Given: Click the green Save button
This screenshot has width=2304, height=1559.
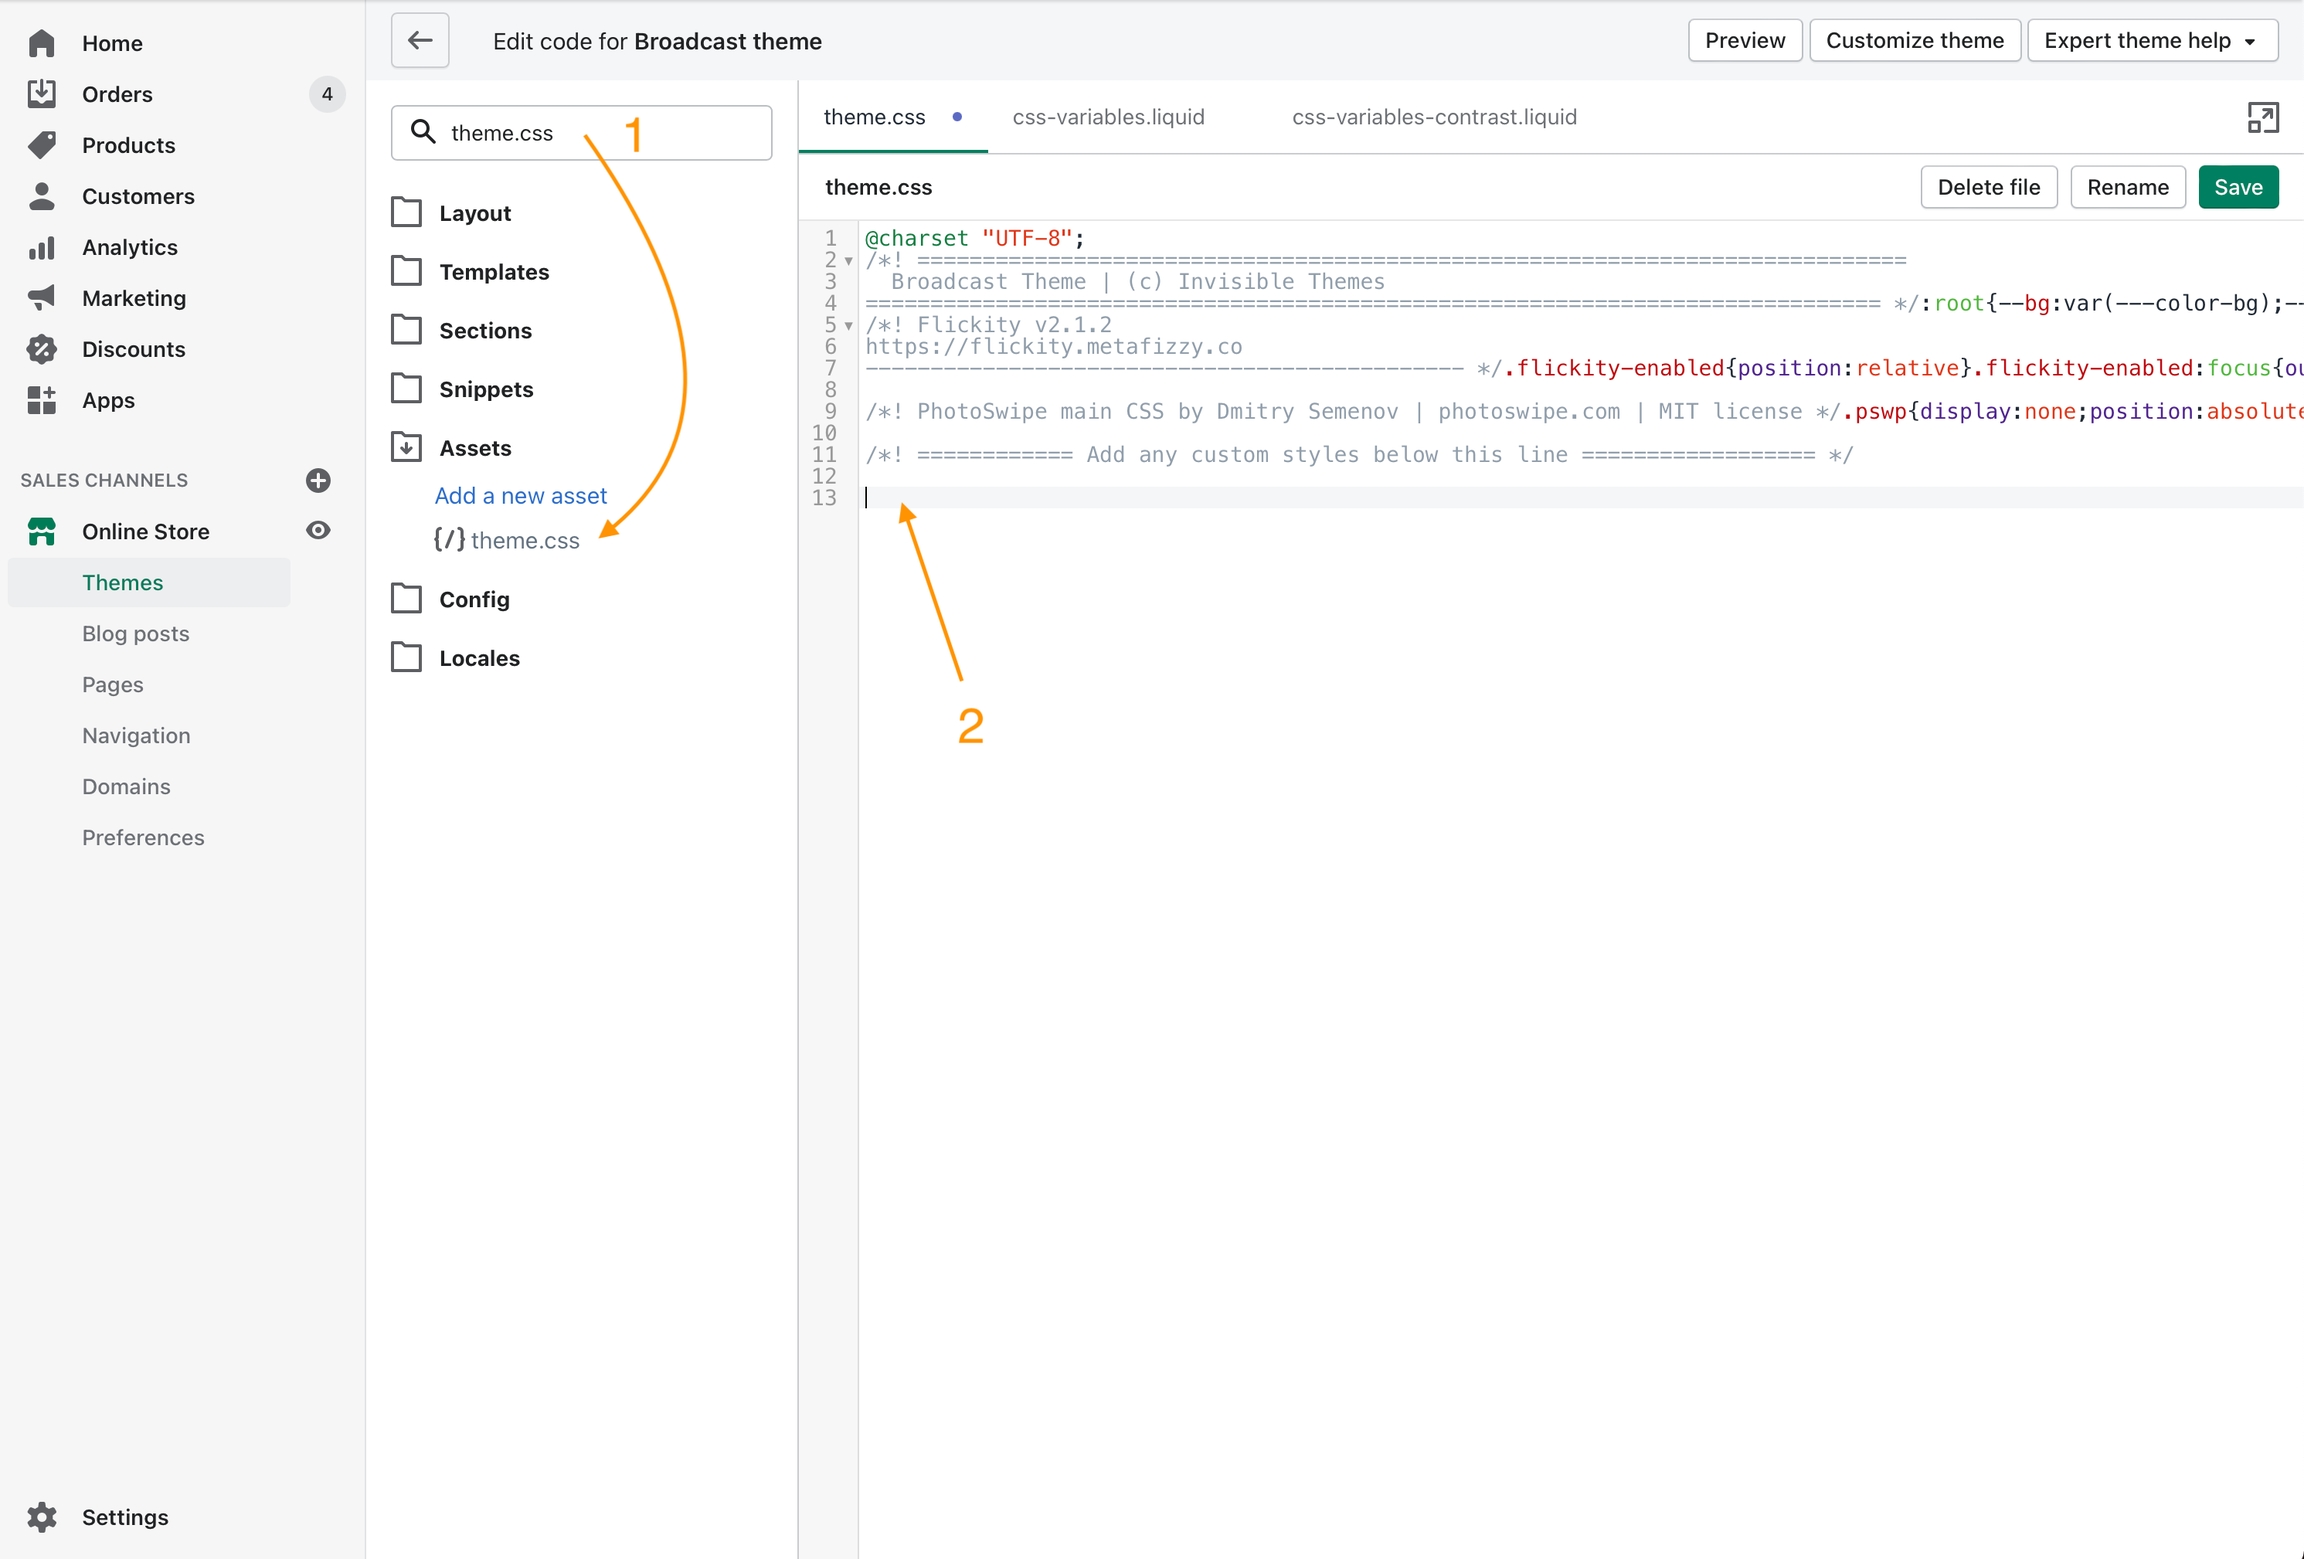Looking at the screenshot, I should click(2237, 187).
